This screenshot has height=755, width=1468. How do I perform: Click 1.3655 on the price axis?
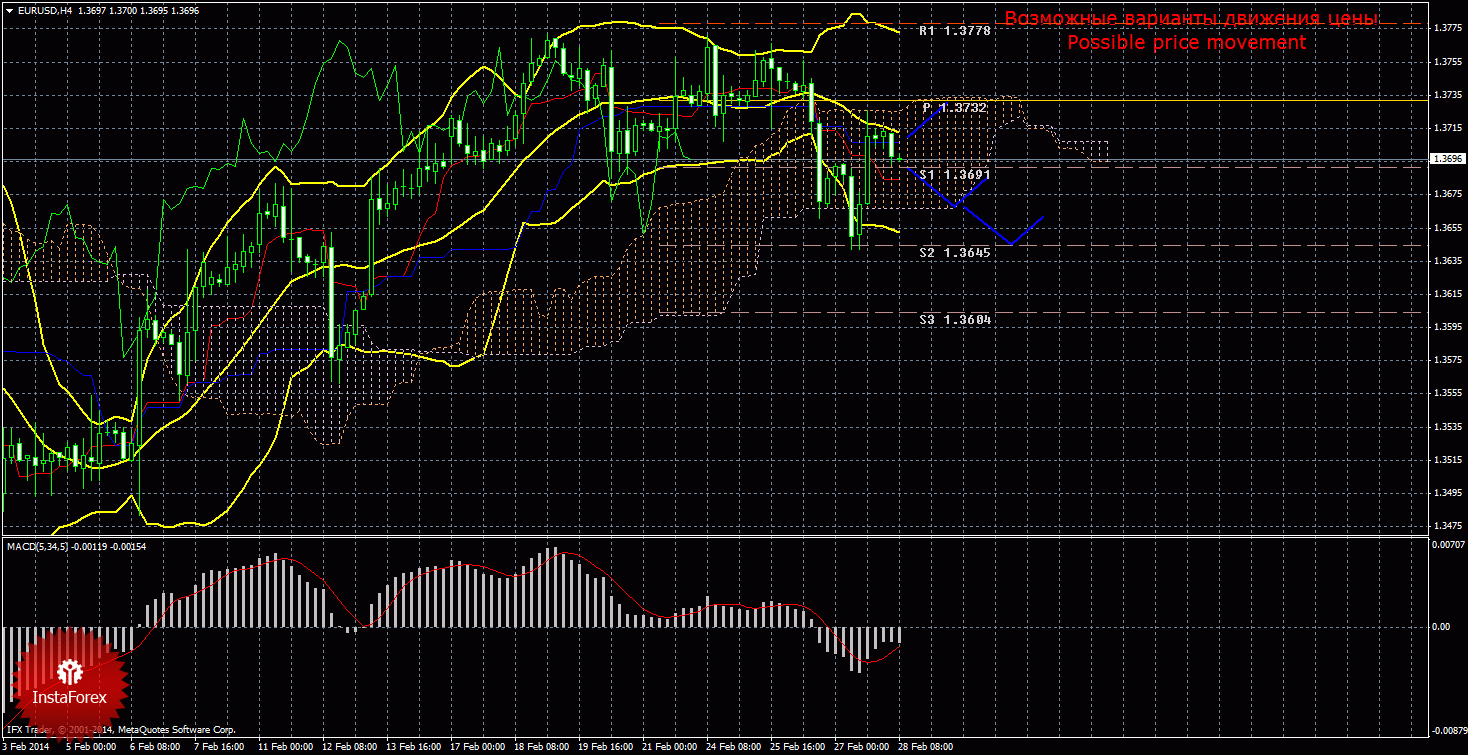[1448, 227]
